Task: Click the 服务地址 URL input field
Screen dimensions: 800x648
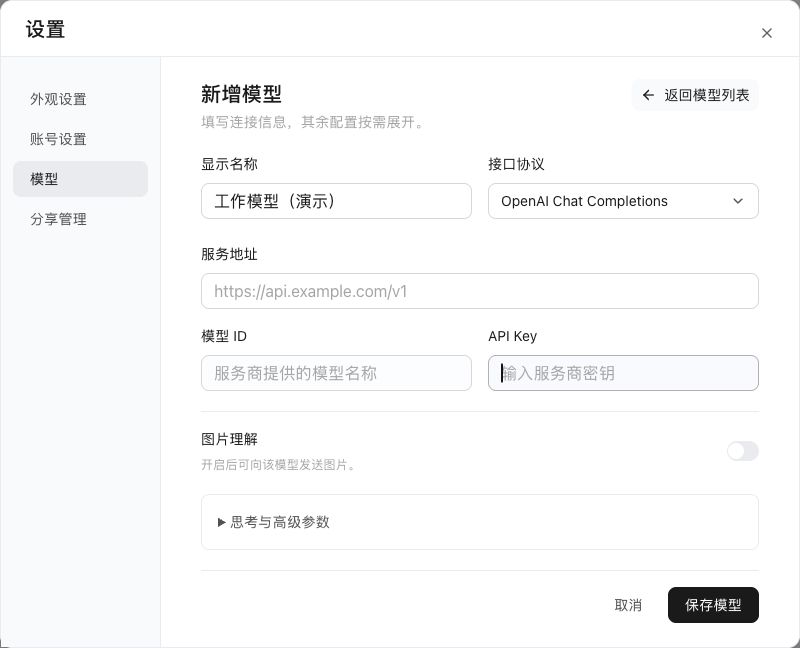Action: pos(480,291)
